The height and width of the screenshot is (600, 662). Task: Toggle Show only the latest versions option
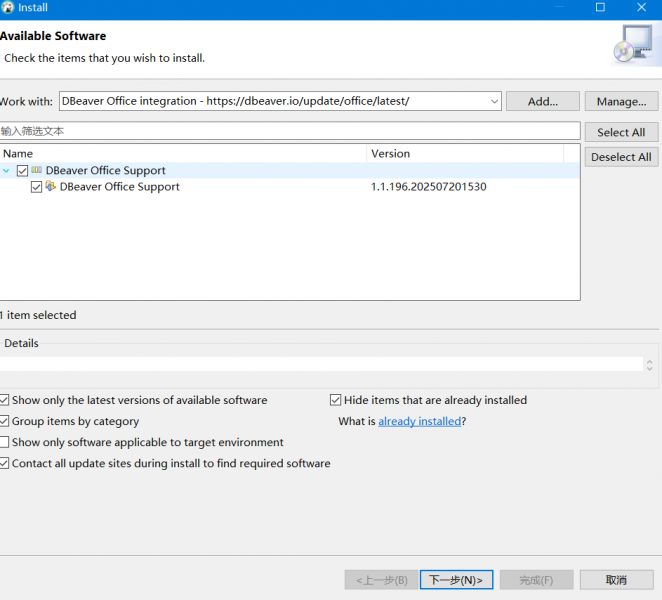[x=5, y=400]
